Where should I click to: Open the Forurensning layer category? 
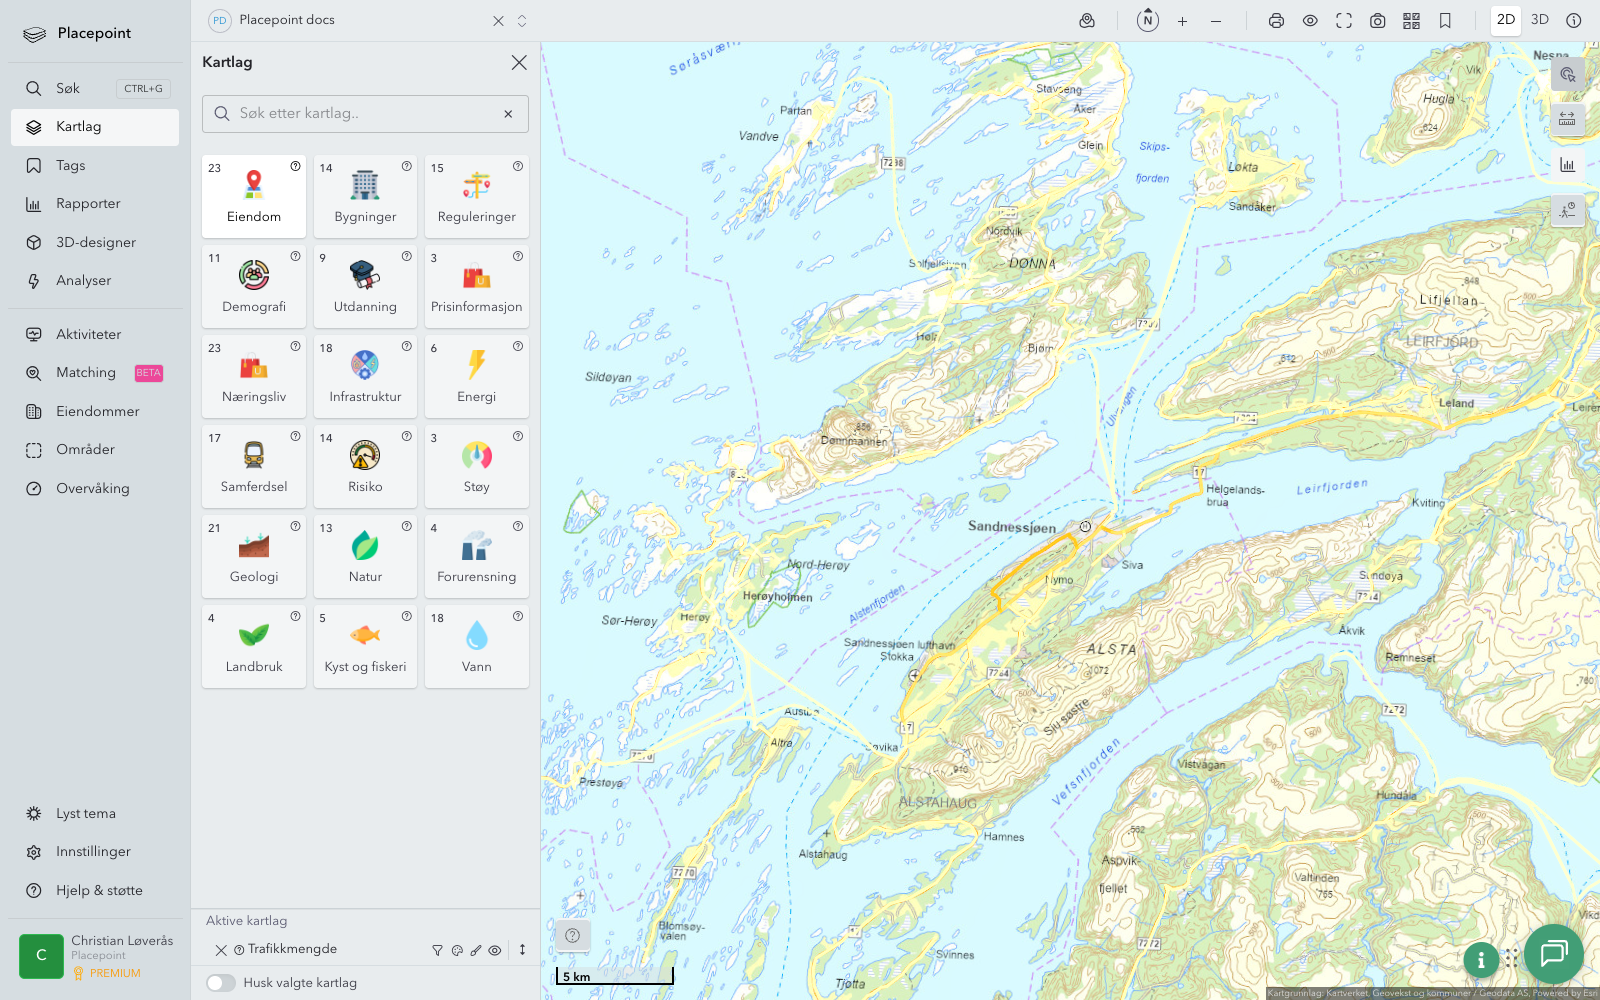tap(476, 556)
